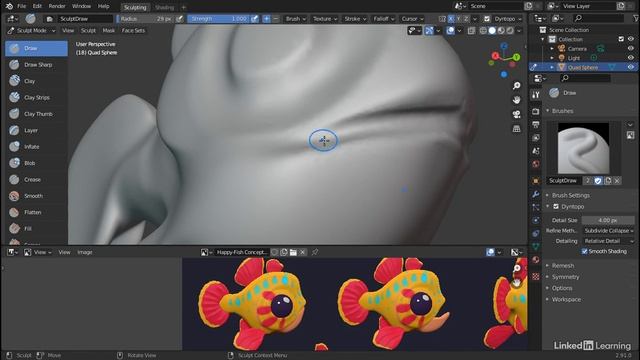This screenshot has height=360, width=640.
Task: Select the Clay Strips brush
Action: coord(36,97)
